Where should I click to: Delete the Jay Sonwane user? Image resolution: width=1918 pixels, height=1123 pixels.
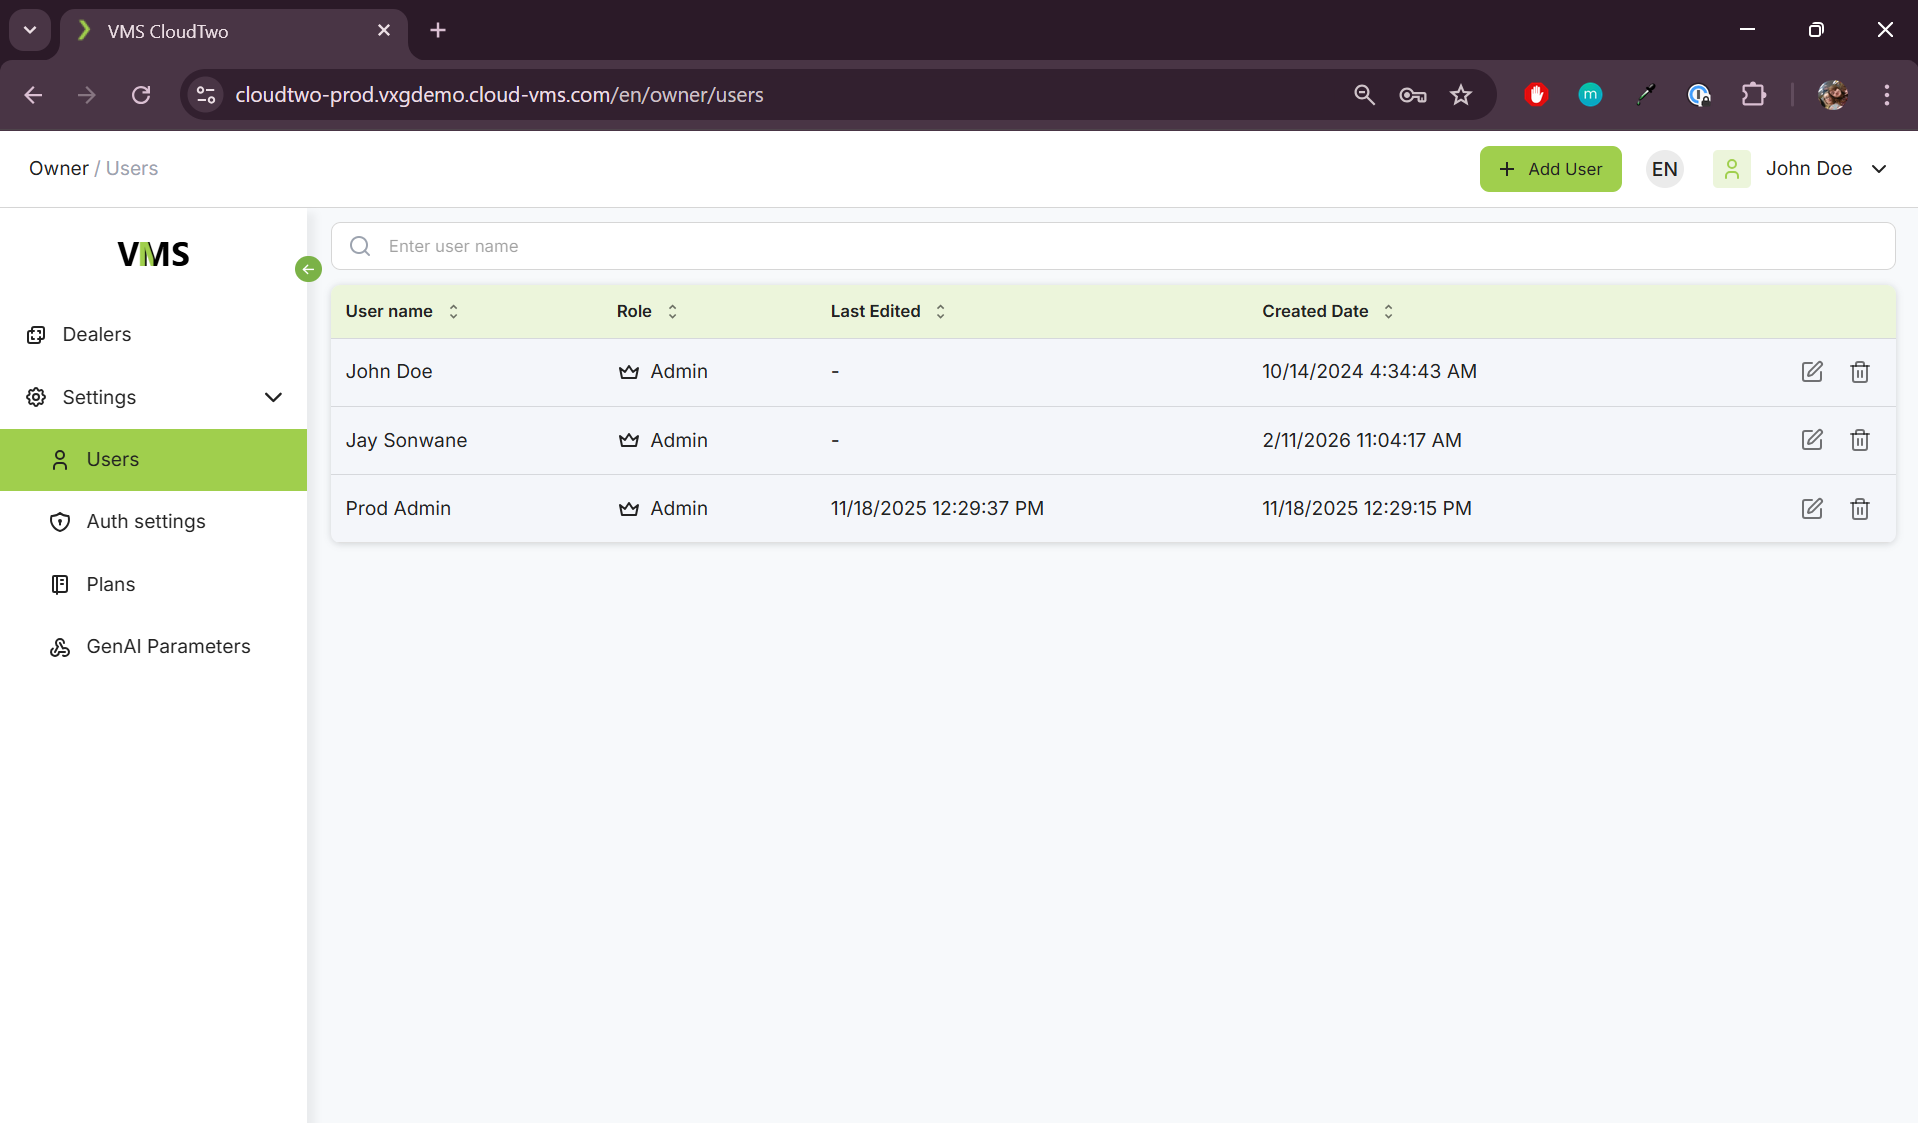tap(1859, 440)
